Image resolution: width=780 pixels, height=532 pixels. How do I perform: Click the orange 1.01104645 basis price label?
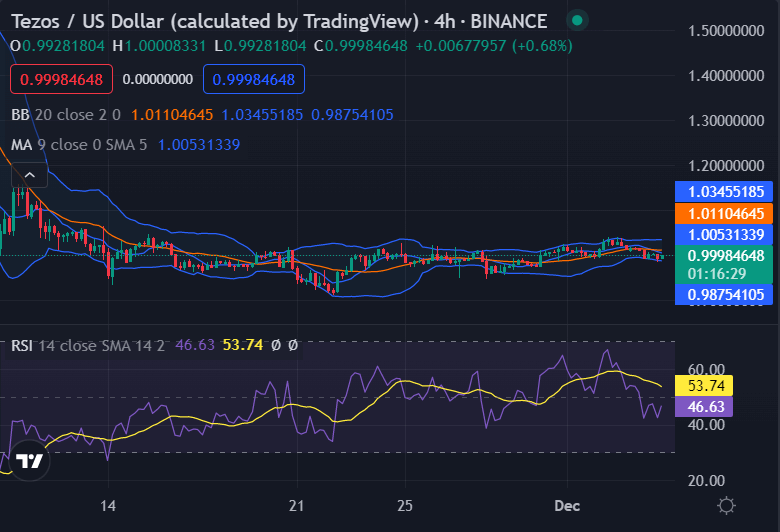coord(724,213)
